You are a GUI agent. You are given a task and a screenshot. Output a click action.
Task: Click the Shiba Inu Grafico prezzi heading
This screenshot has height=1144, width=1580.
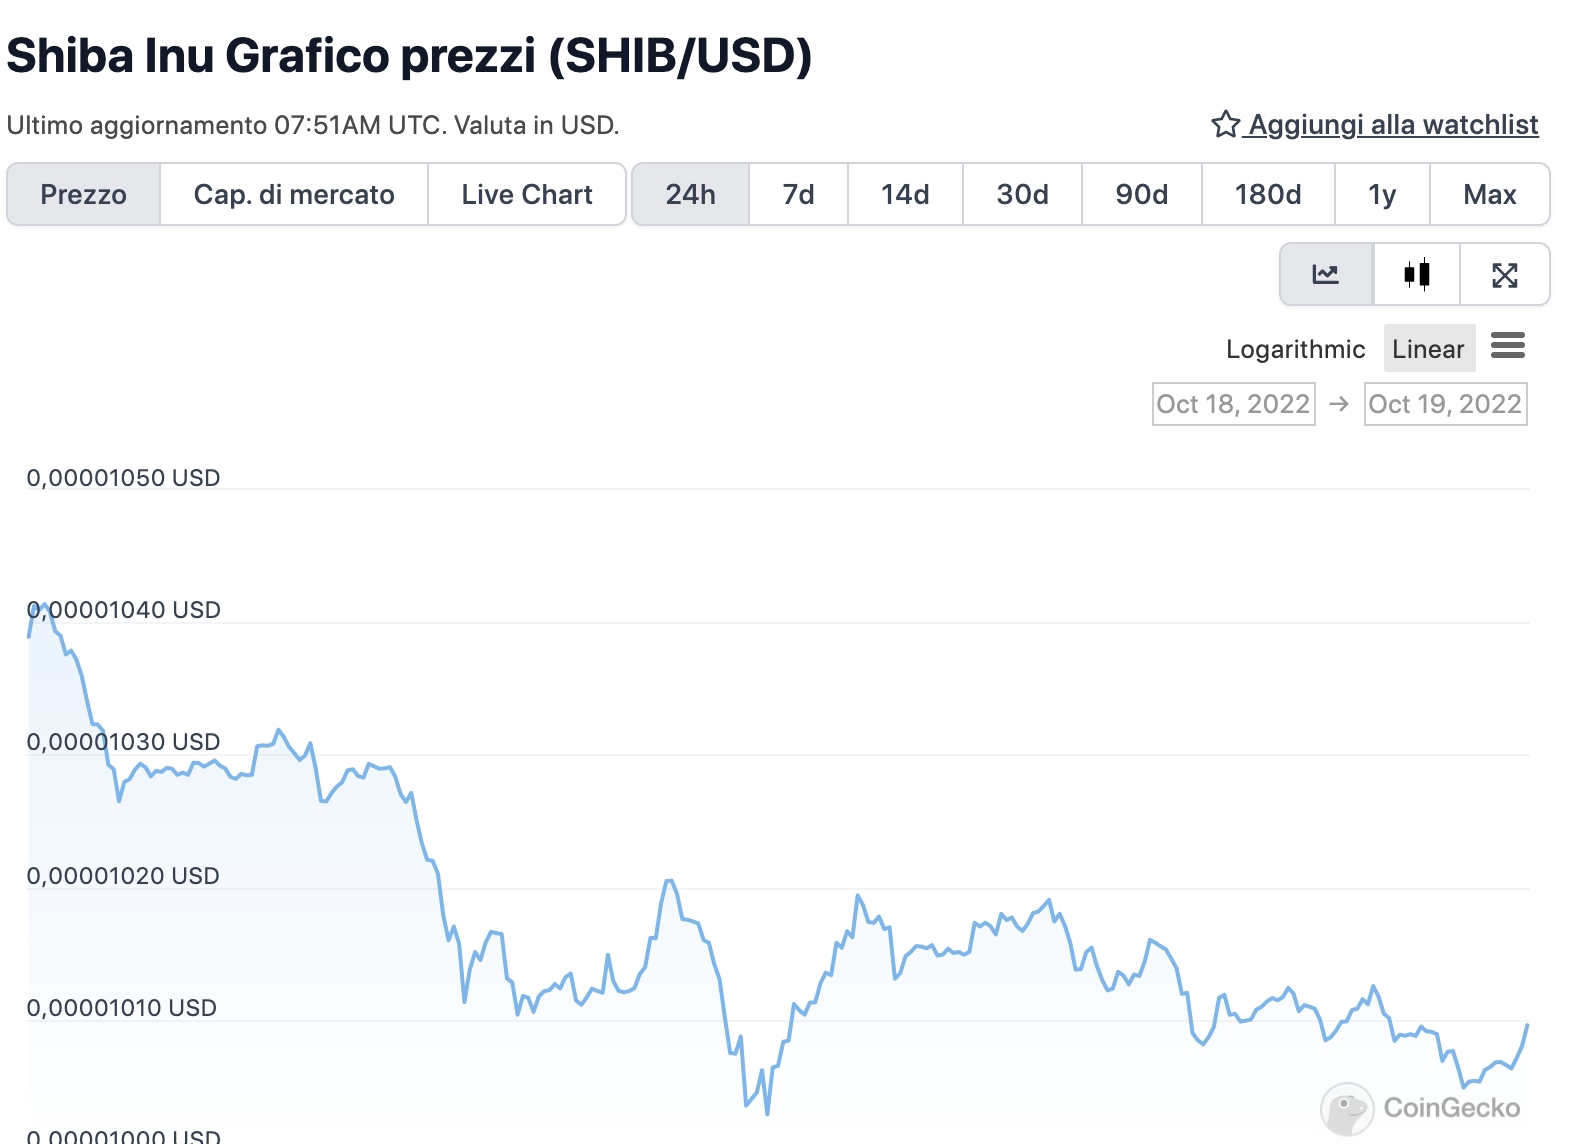tap(409, 56)
